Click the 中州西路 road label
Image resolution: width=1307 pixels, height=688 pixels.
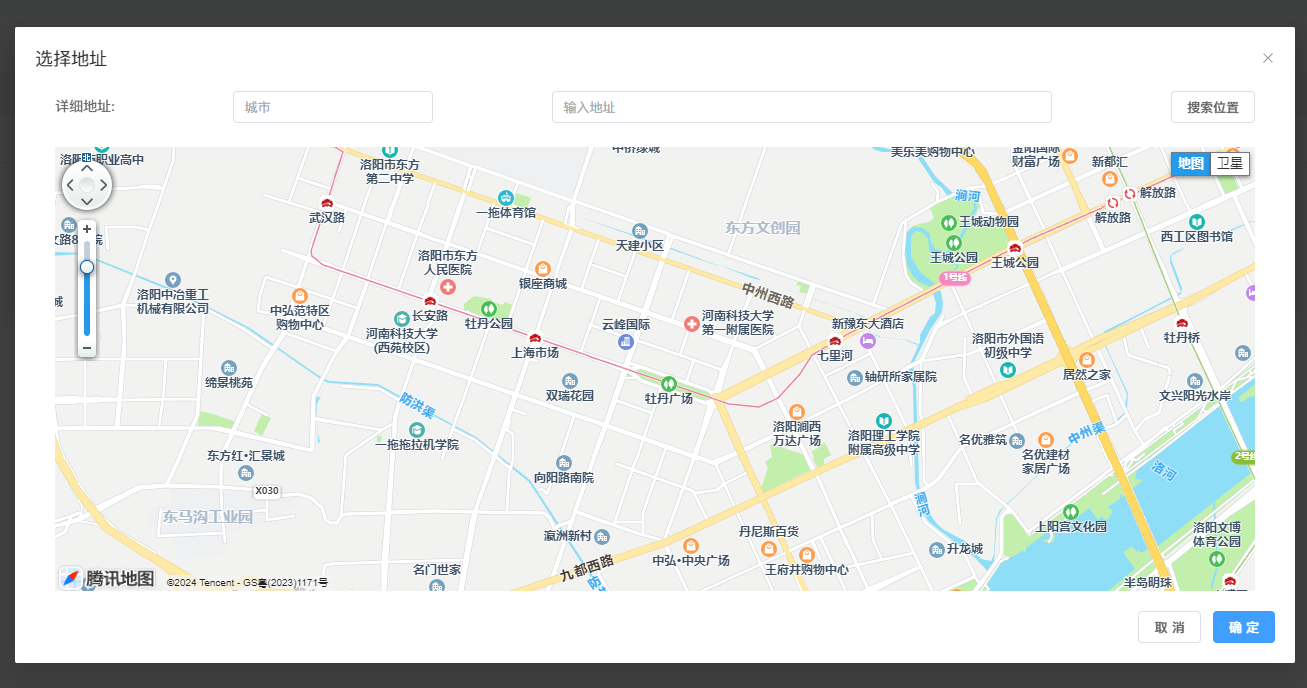768,295
